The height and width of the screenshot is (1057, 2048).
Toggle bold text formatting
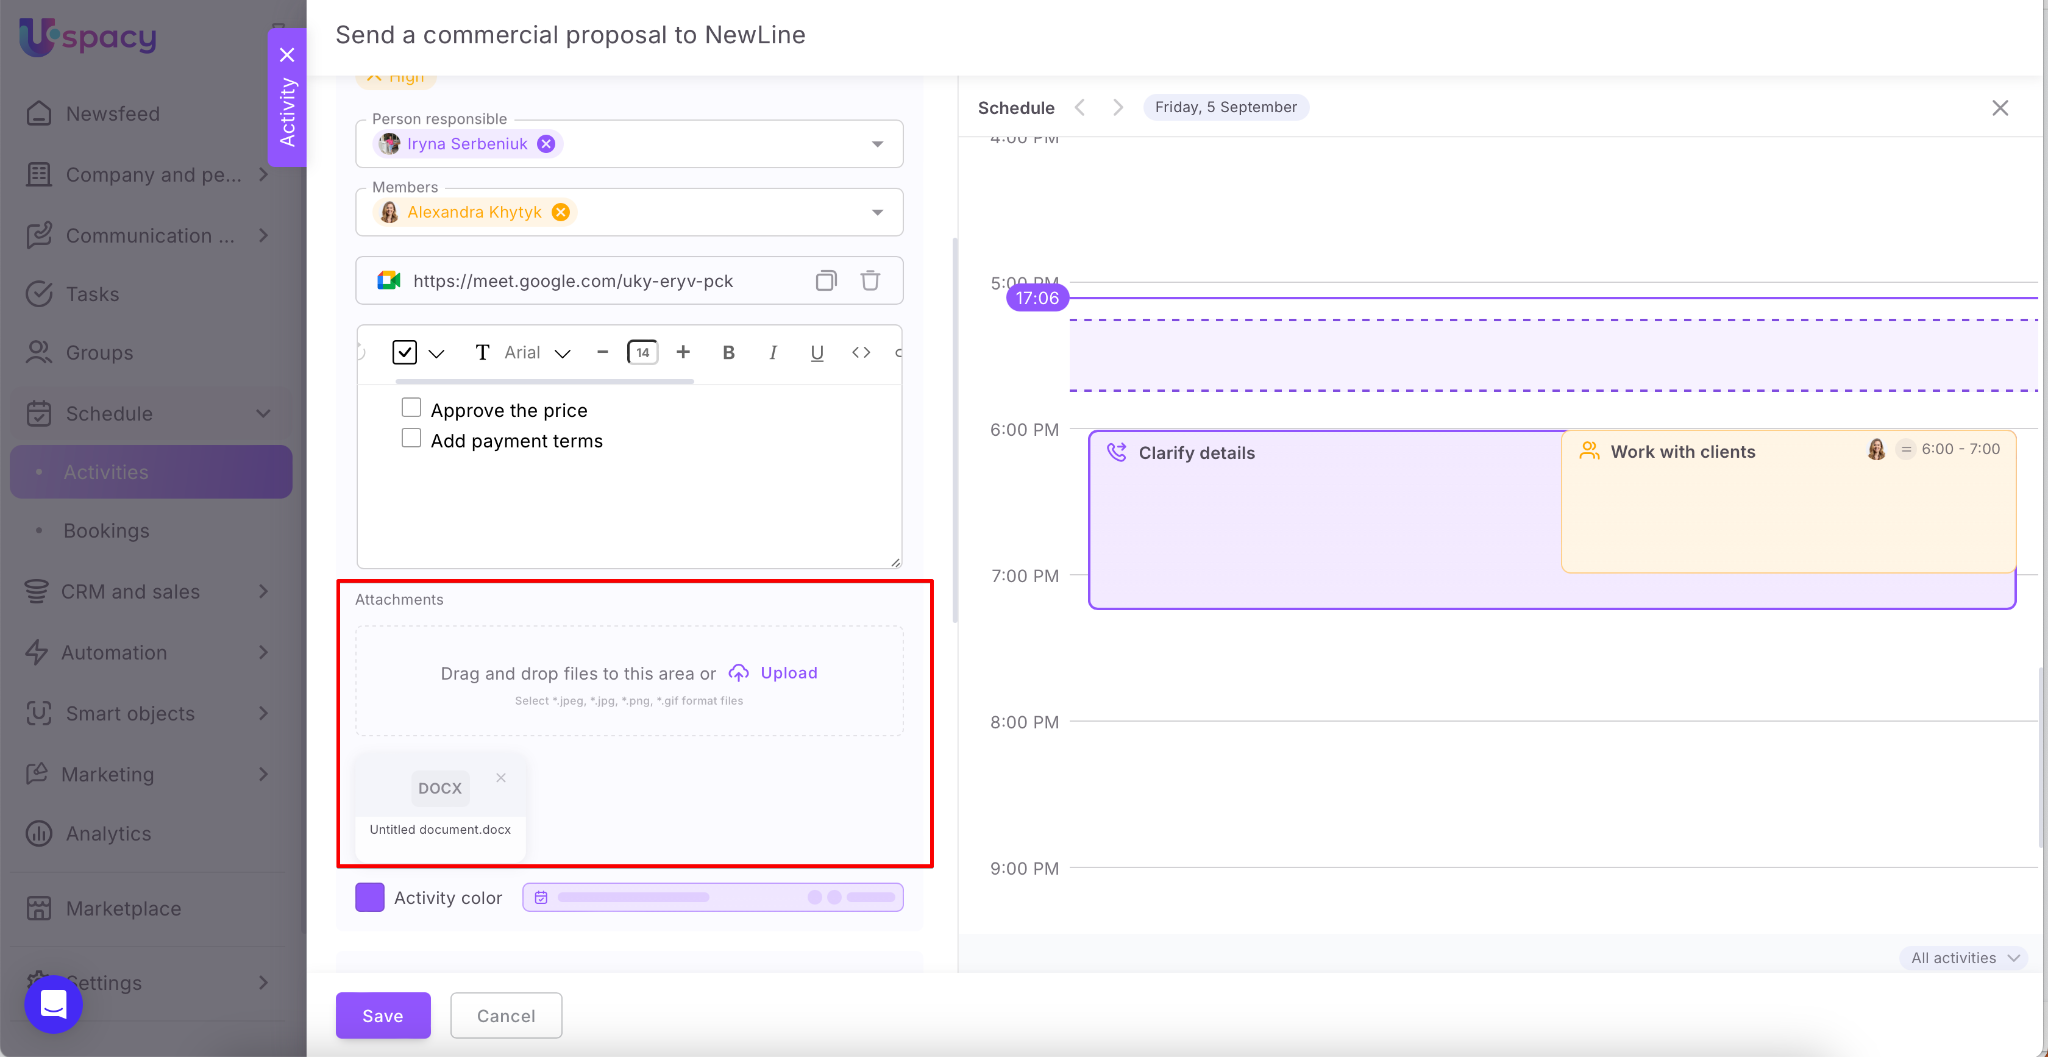tap(728, 353)
